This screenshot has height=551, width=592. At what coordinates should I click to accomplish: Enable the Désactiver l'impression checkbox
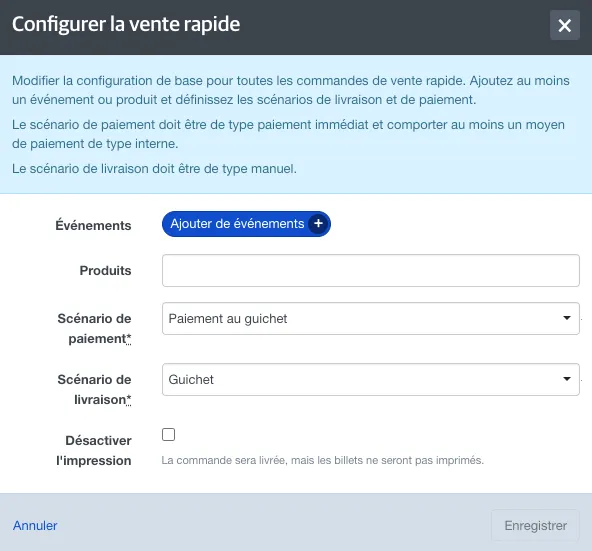click(x=168, y=434)
